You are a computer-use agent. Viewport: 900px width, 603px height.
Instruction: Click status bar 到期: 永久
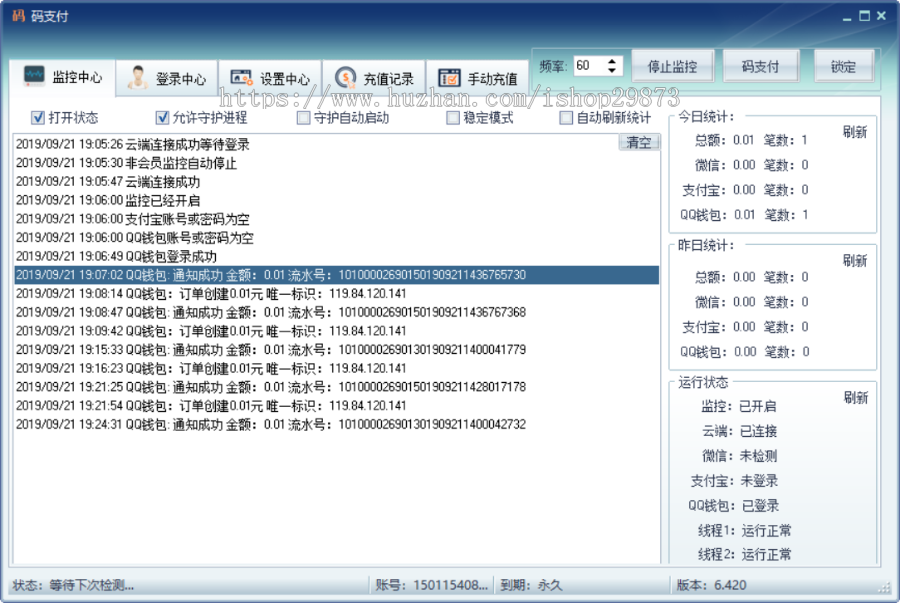(531, 585)
